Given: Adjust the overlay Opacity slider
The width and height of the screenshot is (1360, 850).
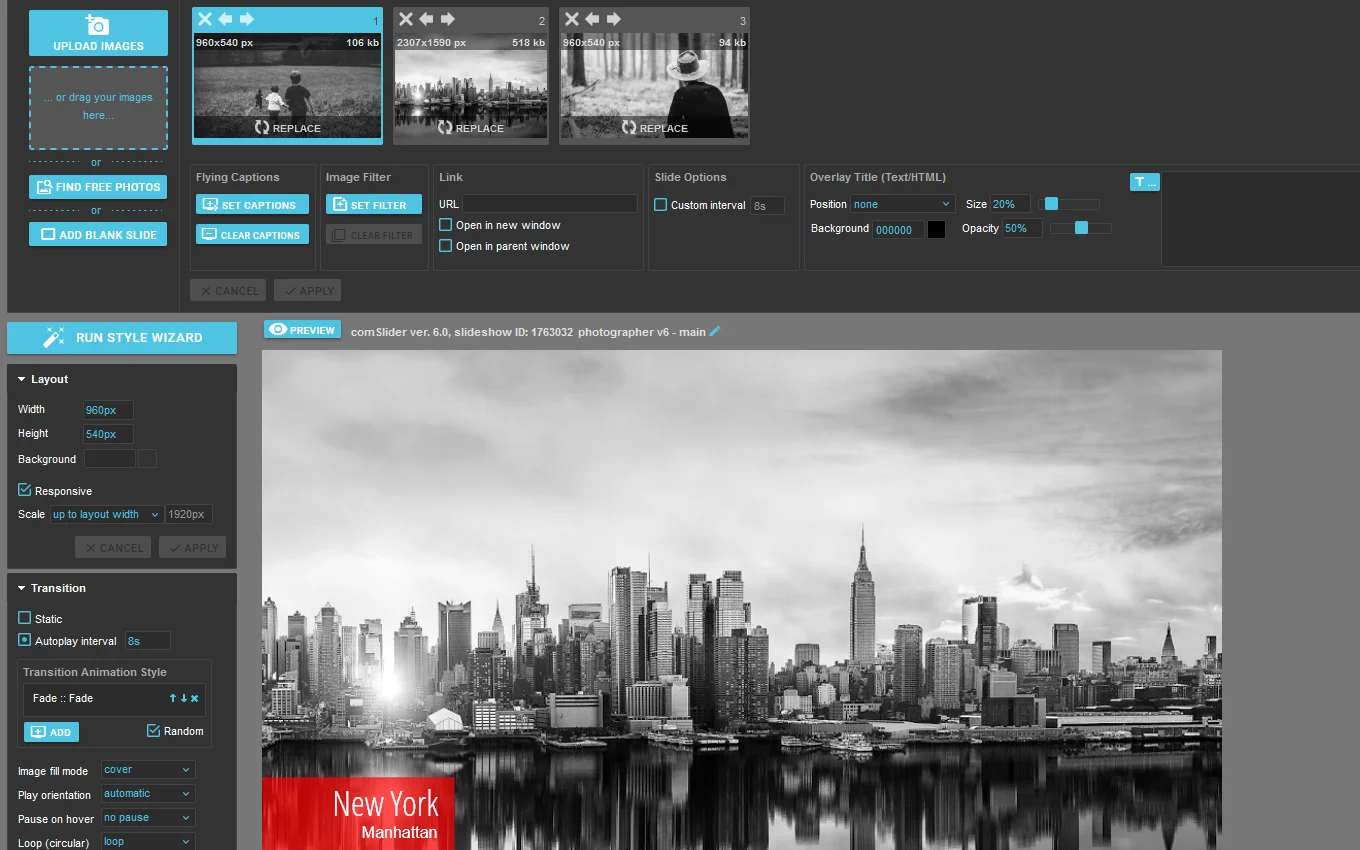Looking at the screenshot, I should [1081, 228].
